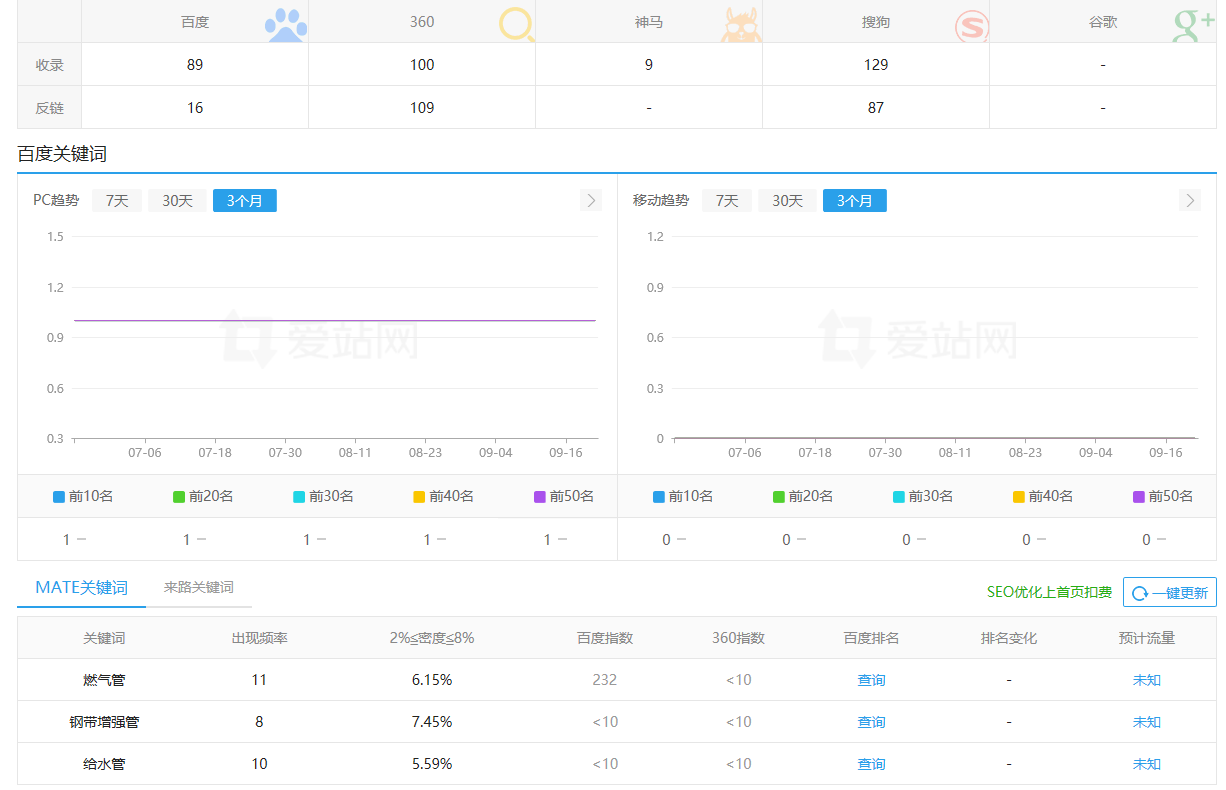
Task: Click Baidu 反链 value 16
Action: coord(195,108)
